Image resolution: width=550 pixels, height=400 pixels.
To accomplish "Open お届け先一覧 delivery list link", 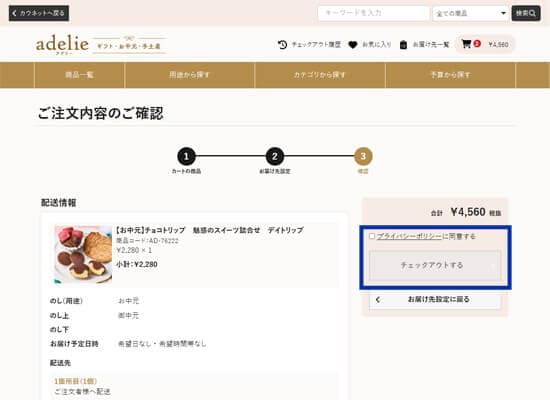I will pos(431,45).
